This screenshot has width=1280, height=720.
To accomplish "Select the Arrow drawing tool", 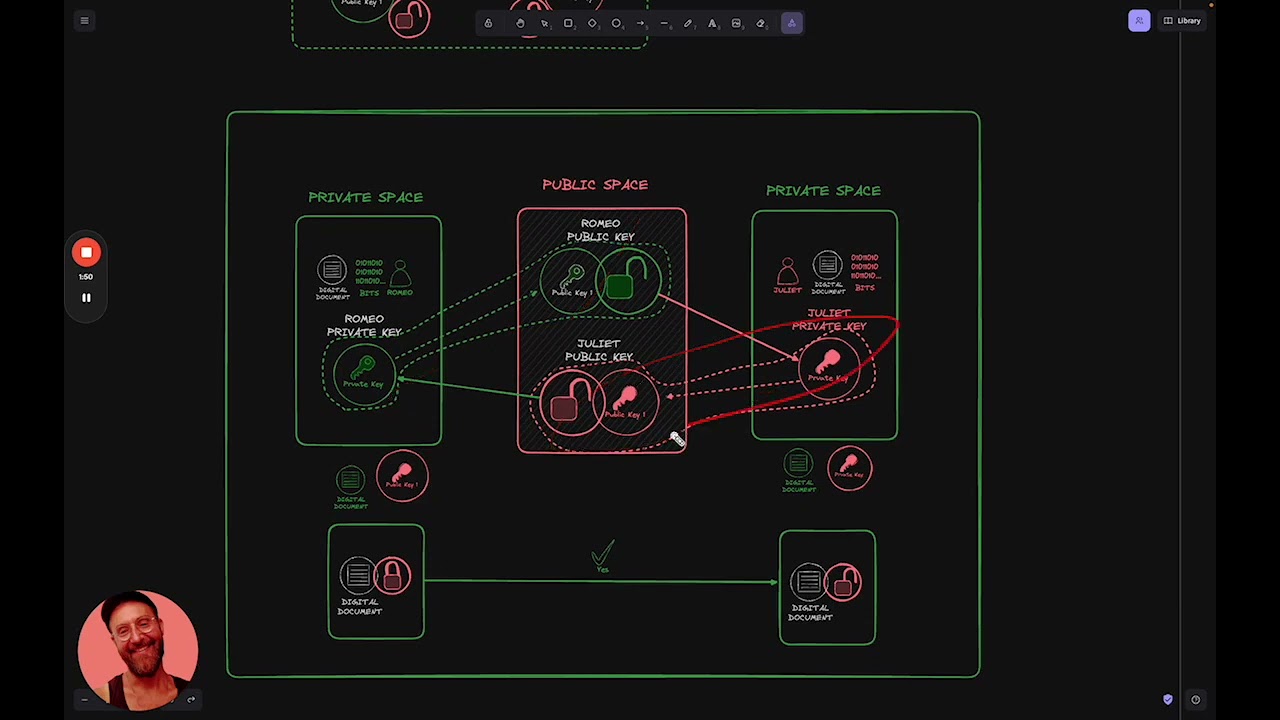I will (640, 23).
